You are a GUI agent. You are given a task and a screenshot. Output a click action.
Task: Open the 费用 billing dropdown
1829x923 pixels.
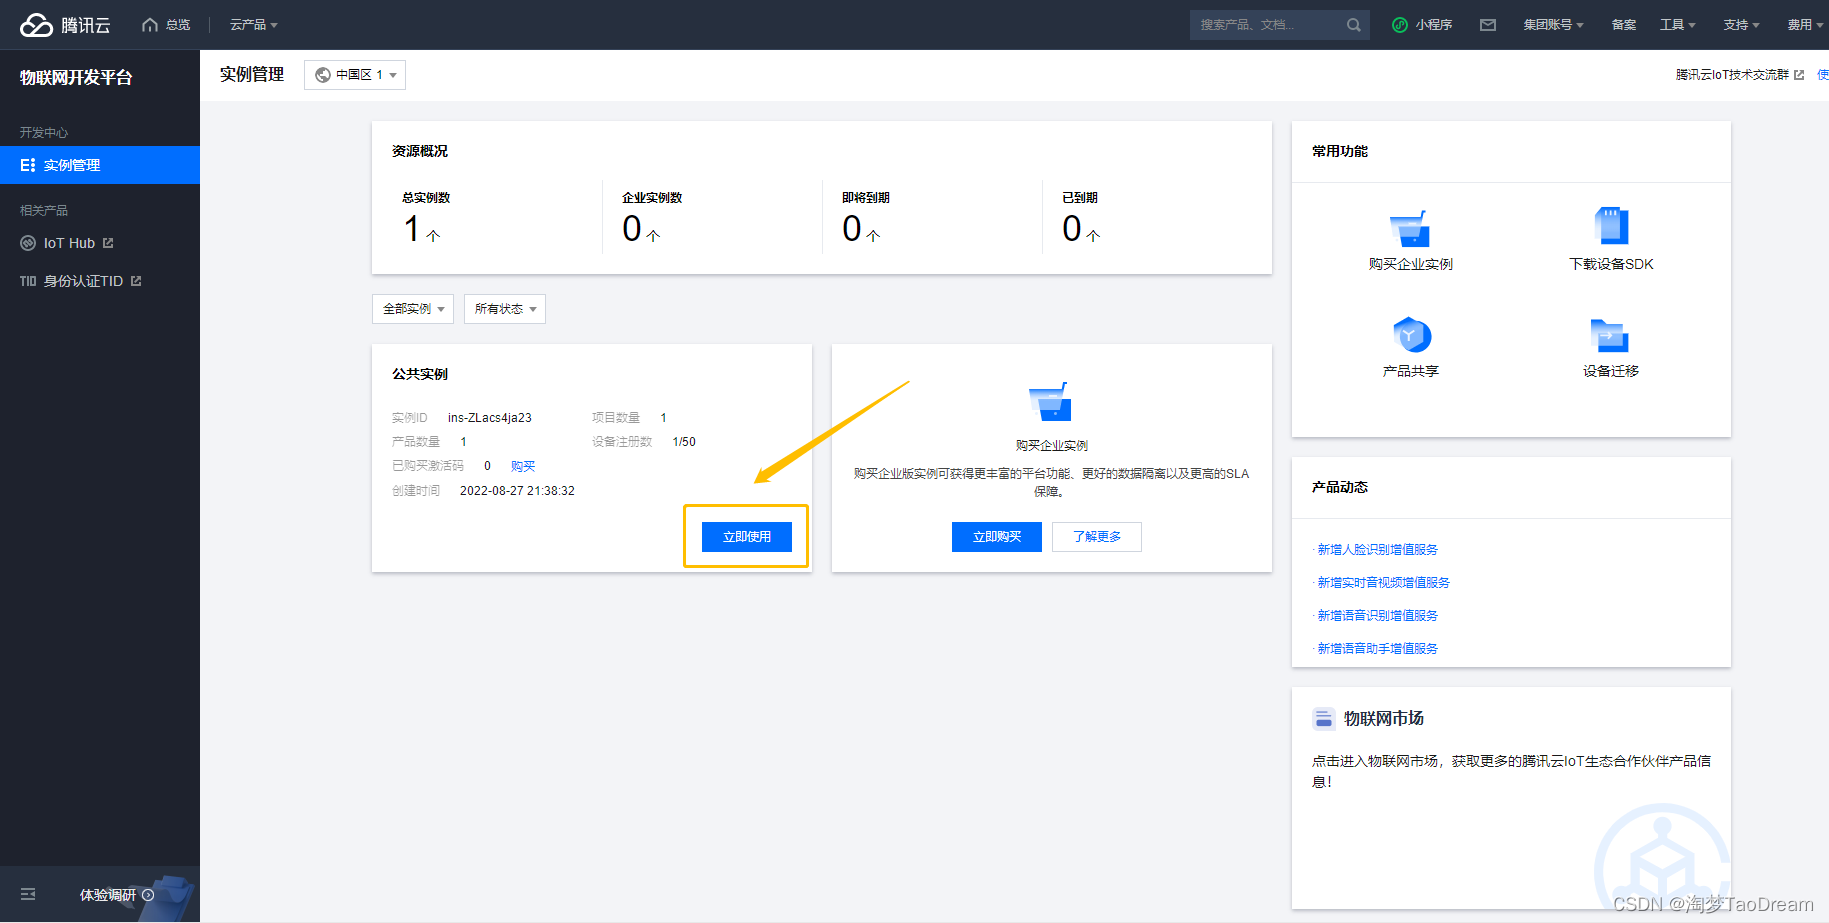(x=1805, y=25)
